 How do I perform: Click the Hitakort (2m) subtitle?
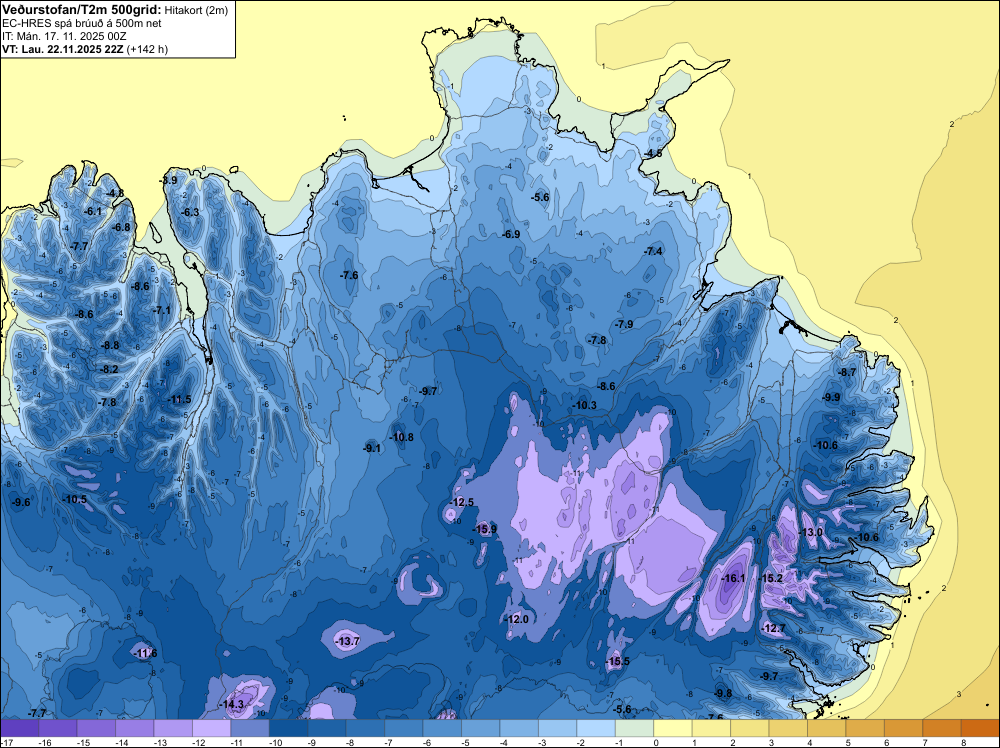click(196, 10)
